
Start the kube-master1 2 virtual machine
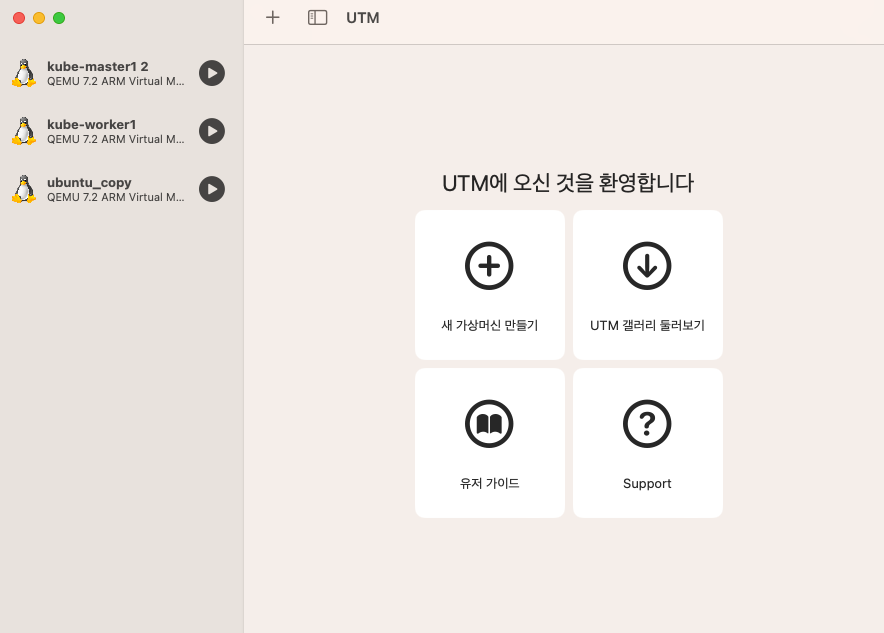coord(212,73)
